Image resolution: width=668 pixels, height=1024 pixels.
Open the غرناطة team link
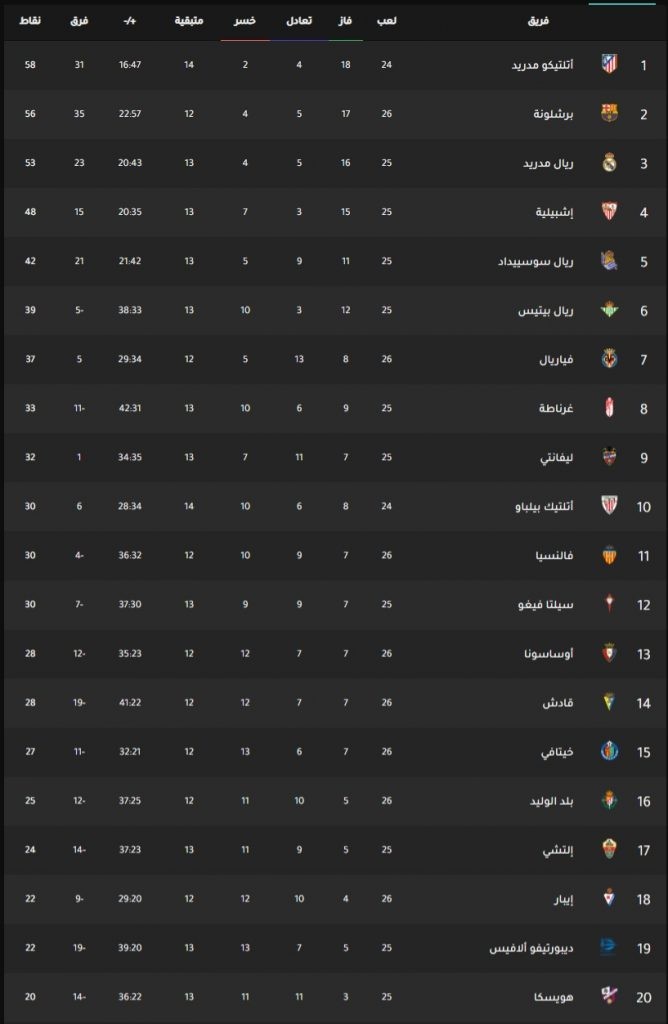pyautogui.click(x=556, y=408)
